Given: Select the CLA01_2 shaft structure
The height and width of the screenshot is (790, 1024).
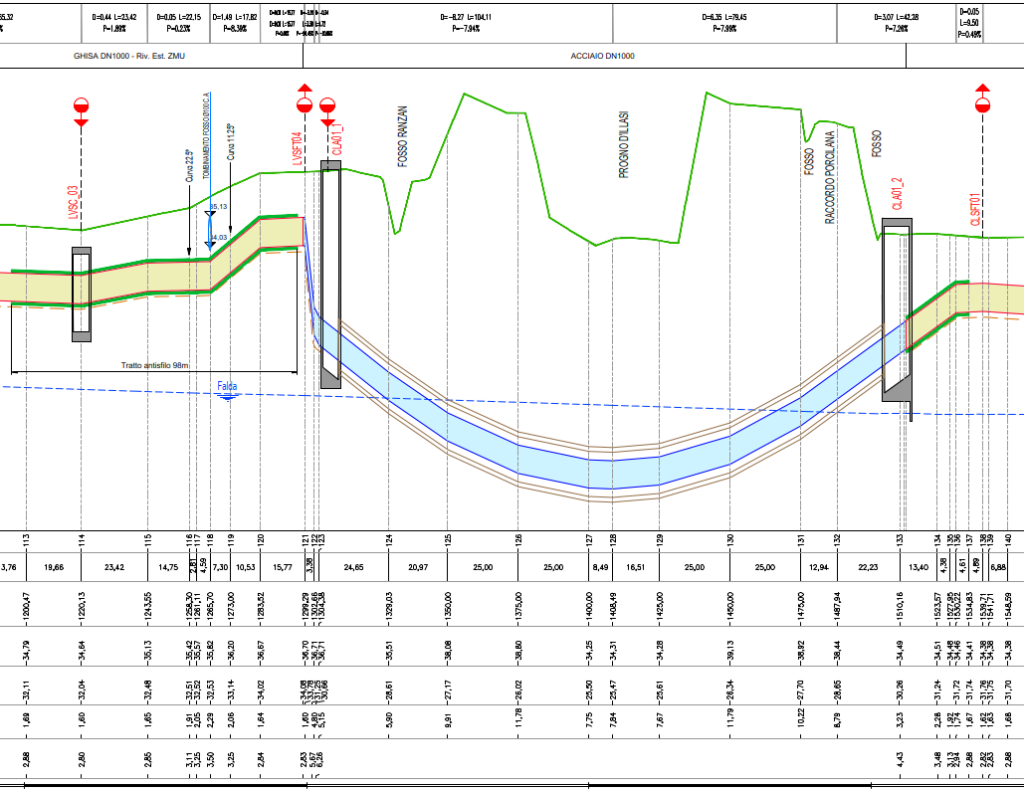Looking at the screenshot, I should pos(896,313).
